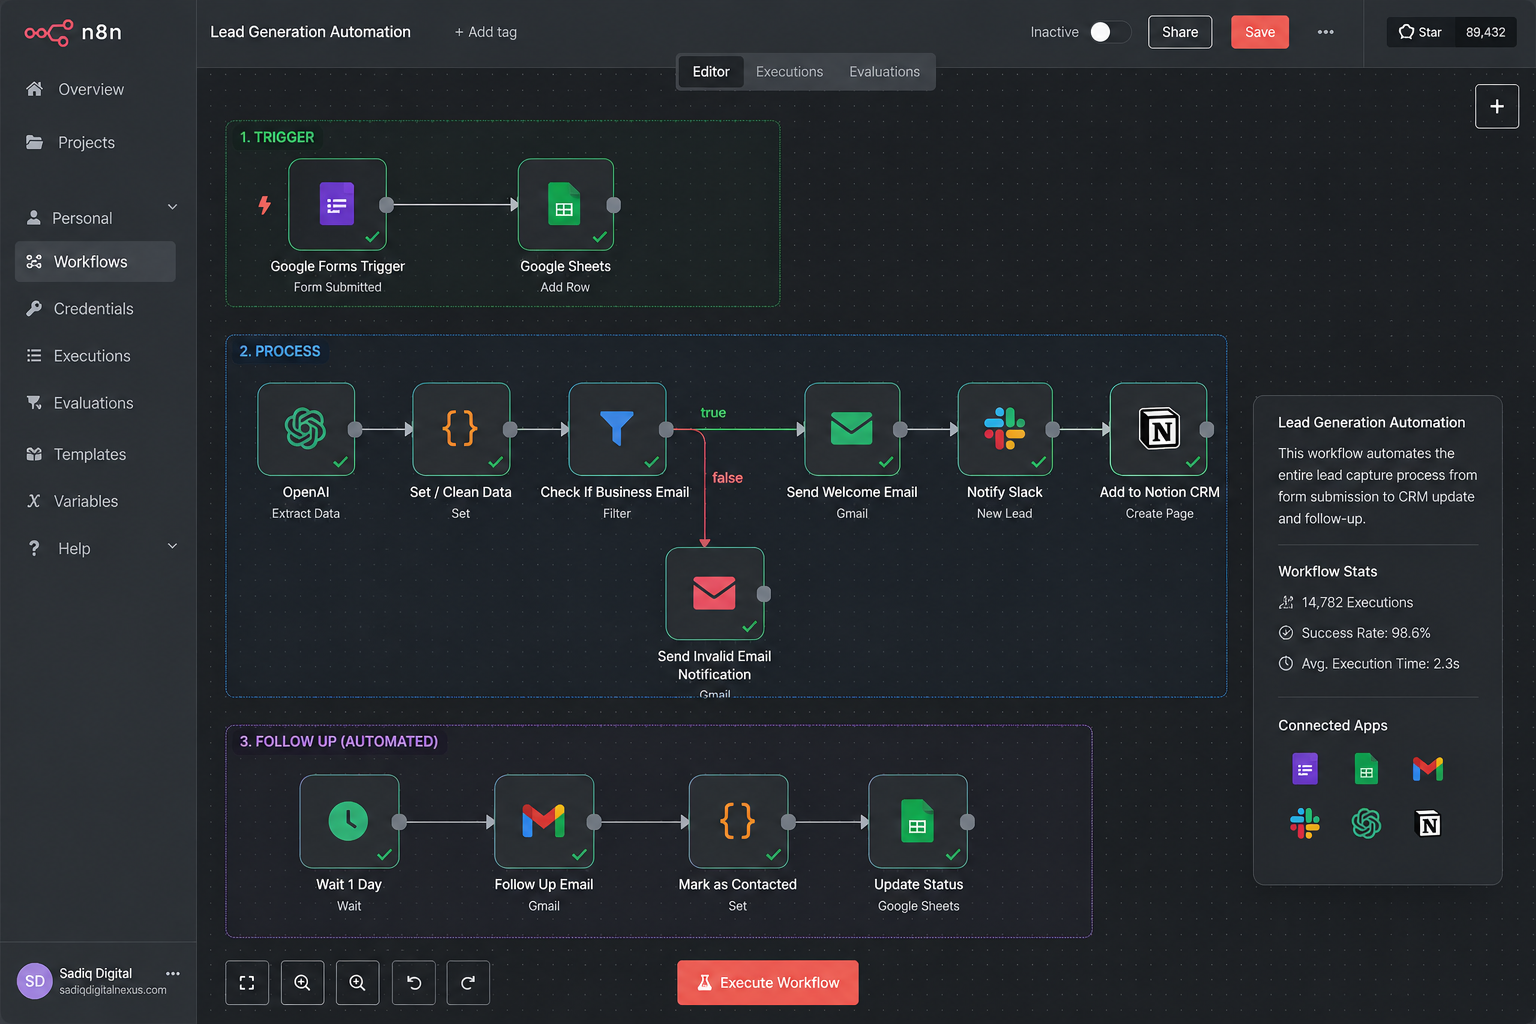Open the Google Forms Trigger node

(337, 204)
